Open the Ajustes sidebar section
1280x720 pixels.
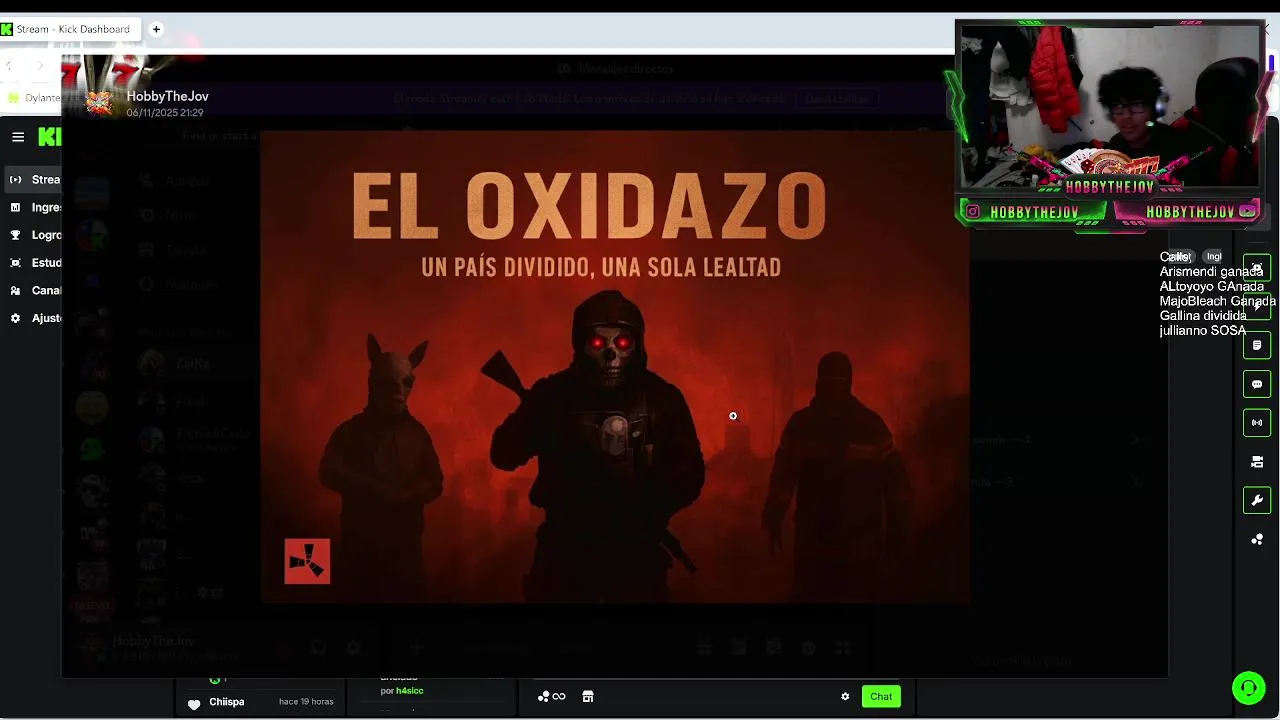pyautogui.click(x=34, y=318)
